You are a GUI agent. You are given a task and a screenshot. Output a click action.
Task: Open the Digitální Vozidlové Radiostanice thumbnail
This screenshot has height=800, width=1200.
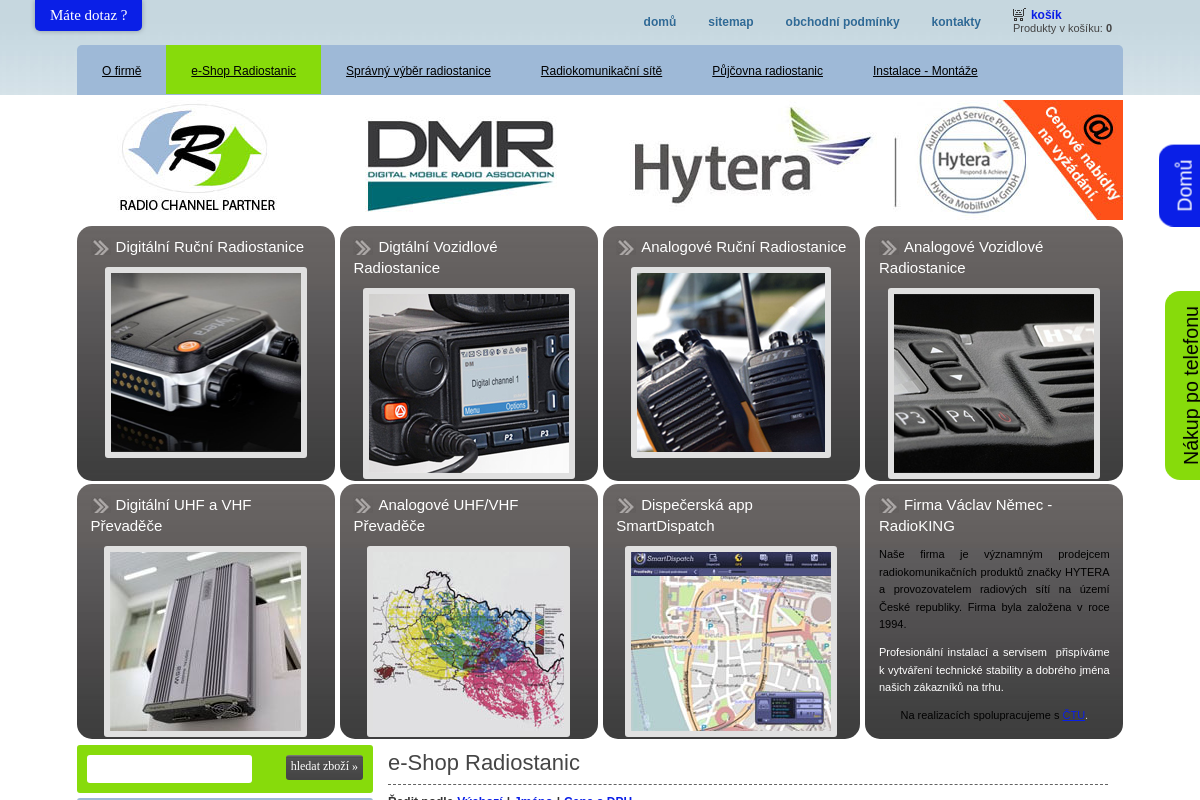coord(469,383)
